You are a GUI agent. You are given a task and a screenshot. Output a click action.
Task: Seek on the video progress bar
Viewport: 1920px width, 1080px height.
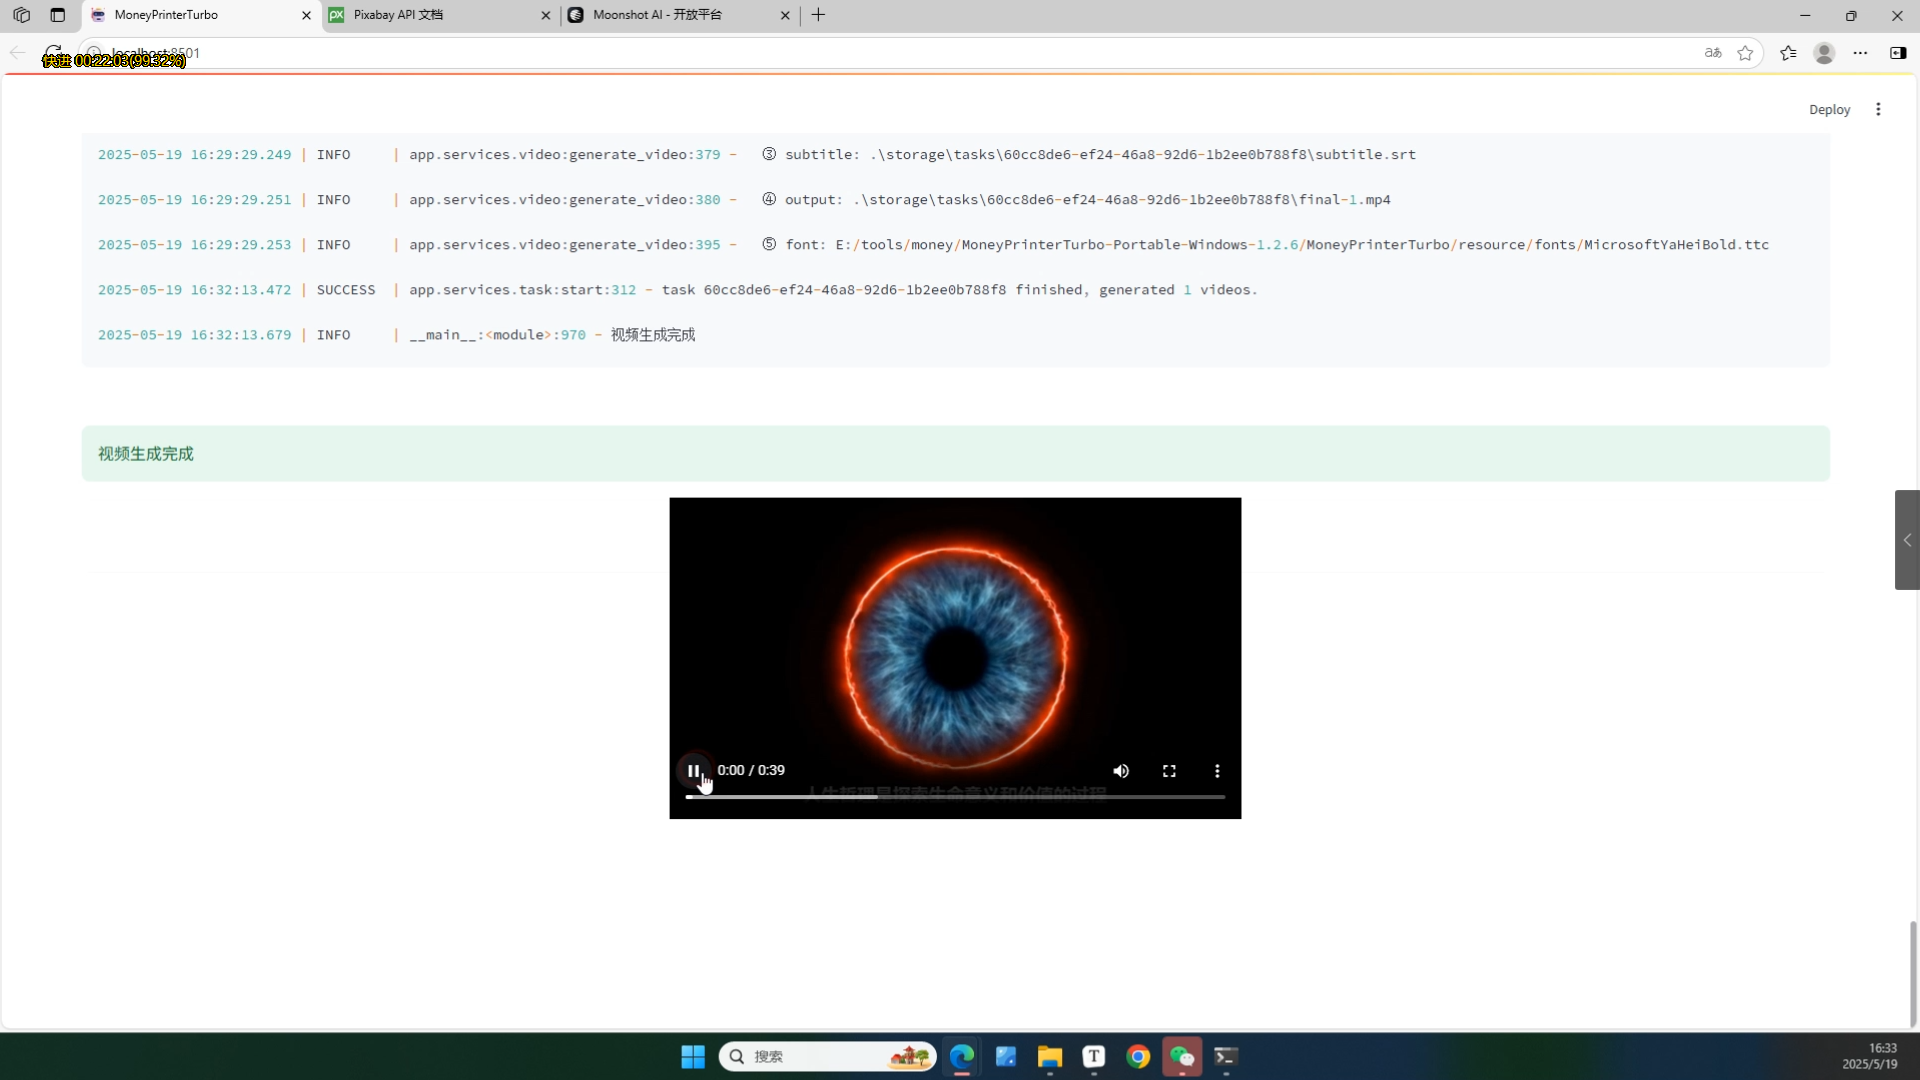[x=955, y=797]
